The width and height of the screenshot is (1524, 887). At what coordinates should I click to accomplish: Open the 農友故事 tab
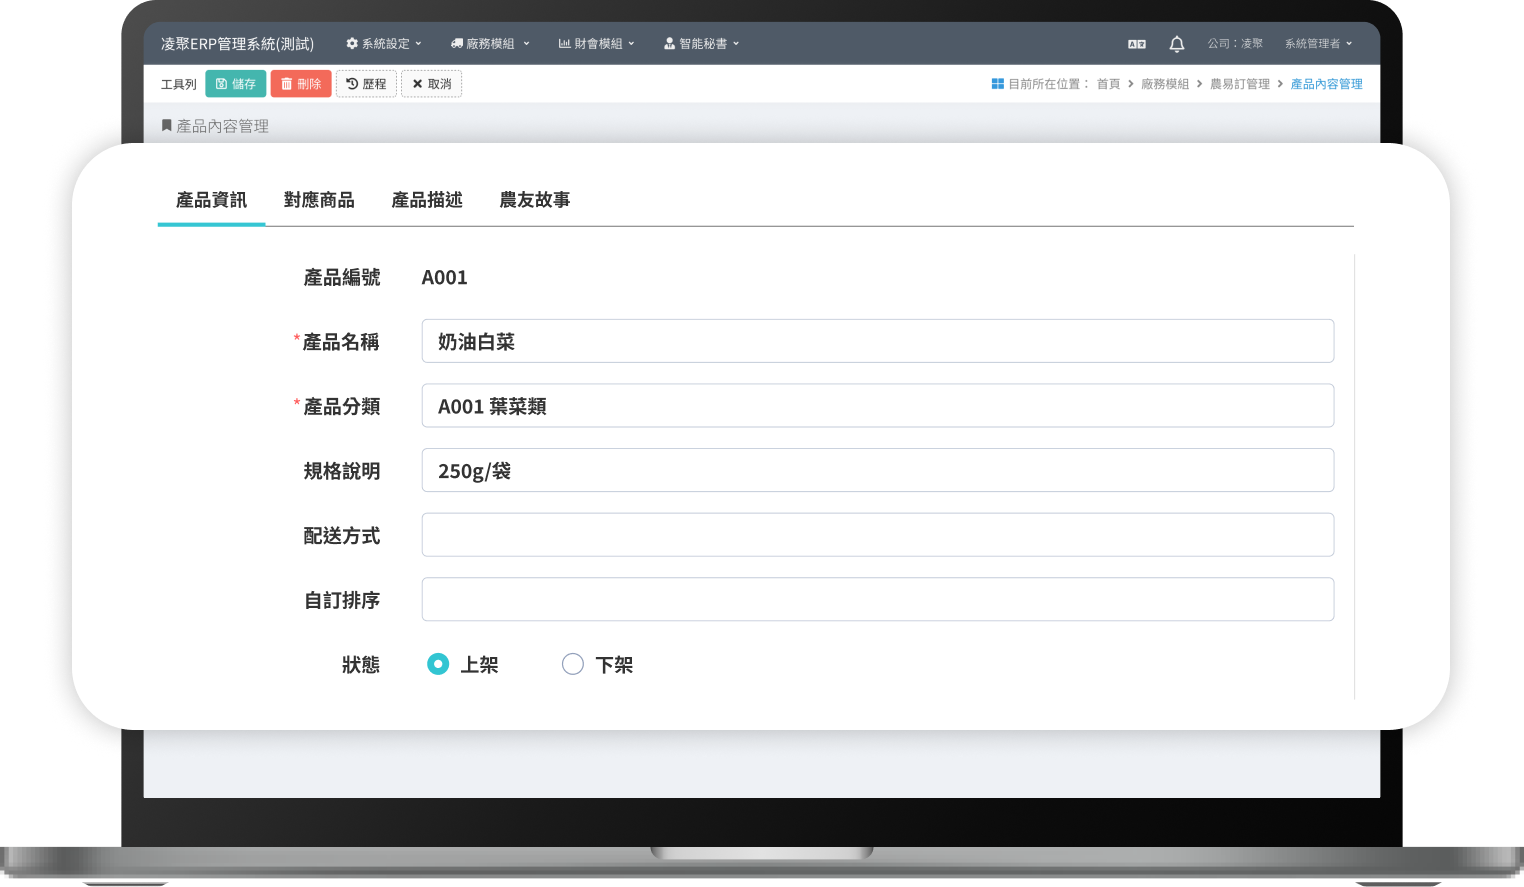coord(534,200)
